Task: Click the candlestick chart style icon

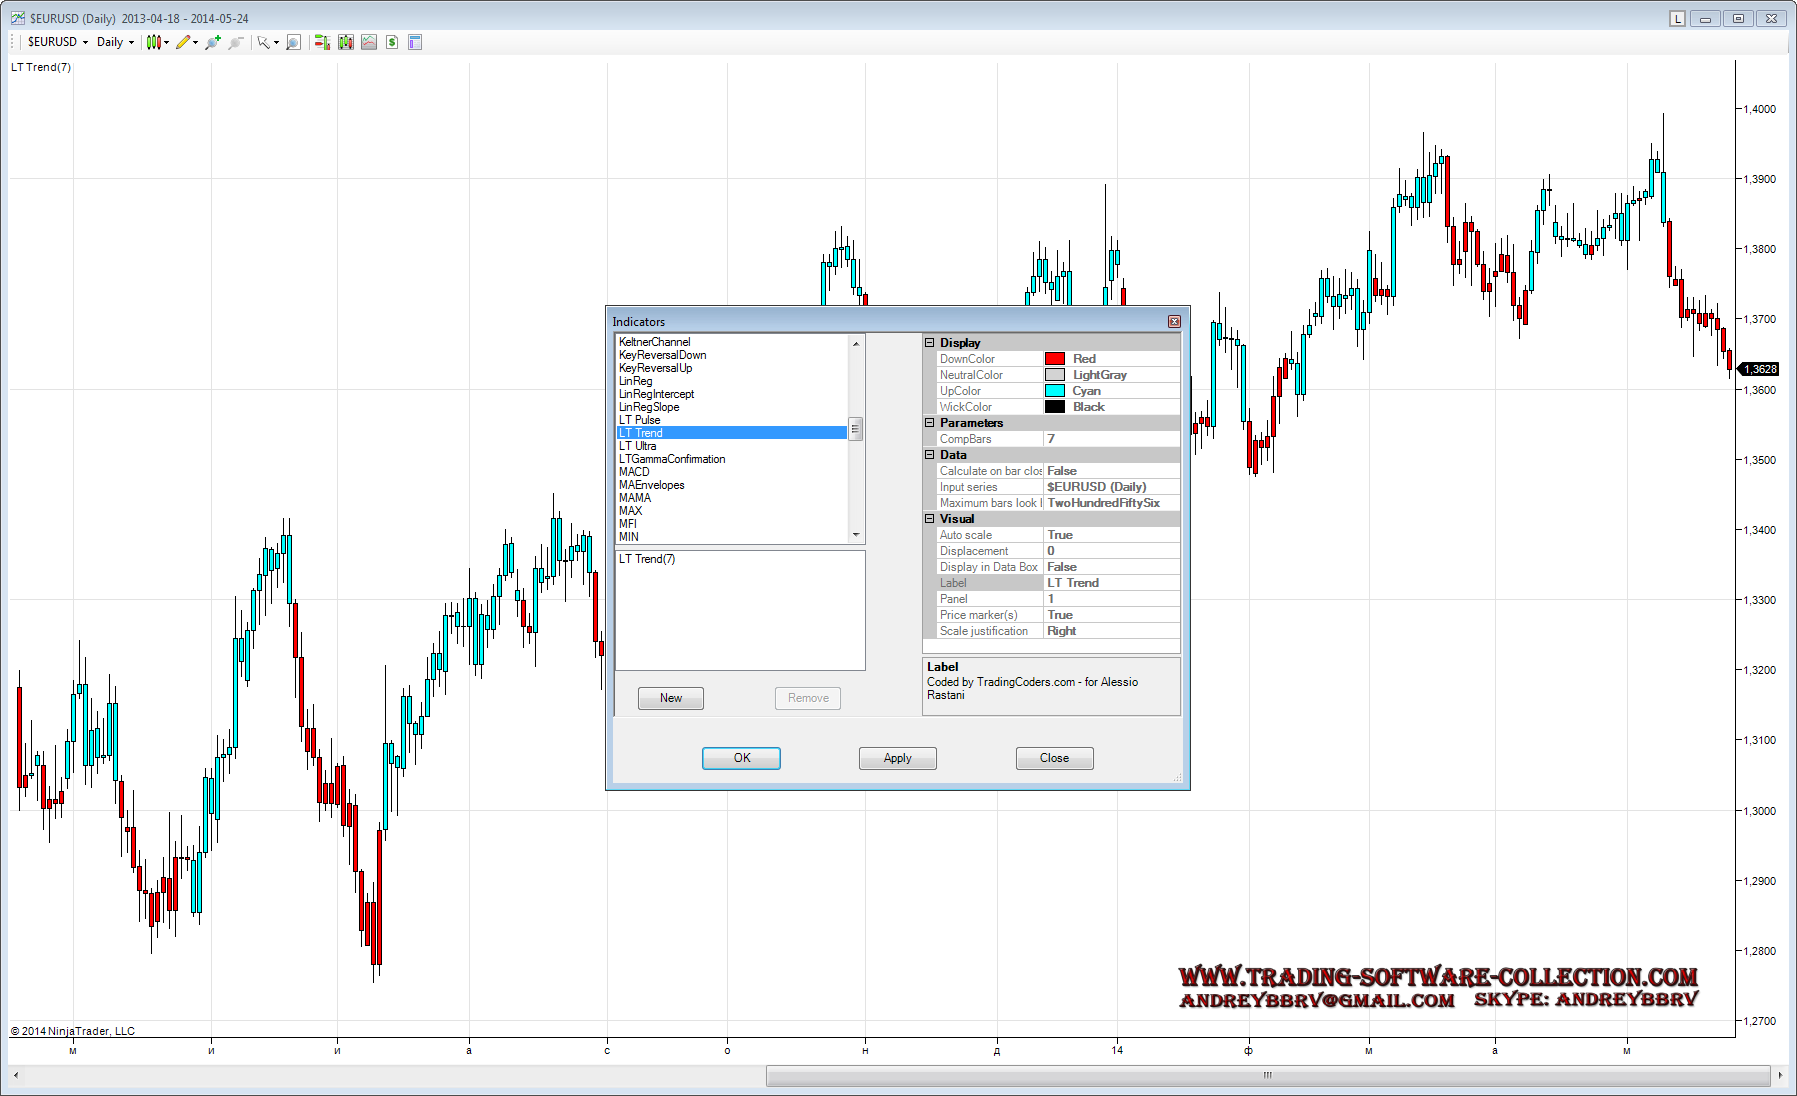Action: tap(153, 42)
